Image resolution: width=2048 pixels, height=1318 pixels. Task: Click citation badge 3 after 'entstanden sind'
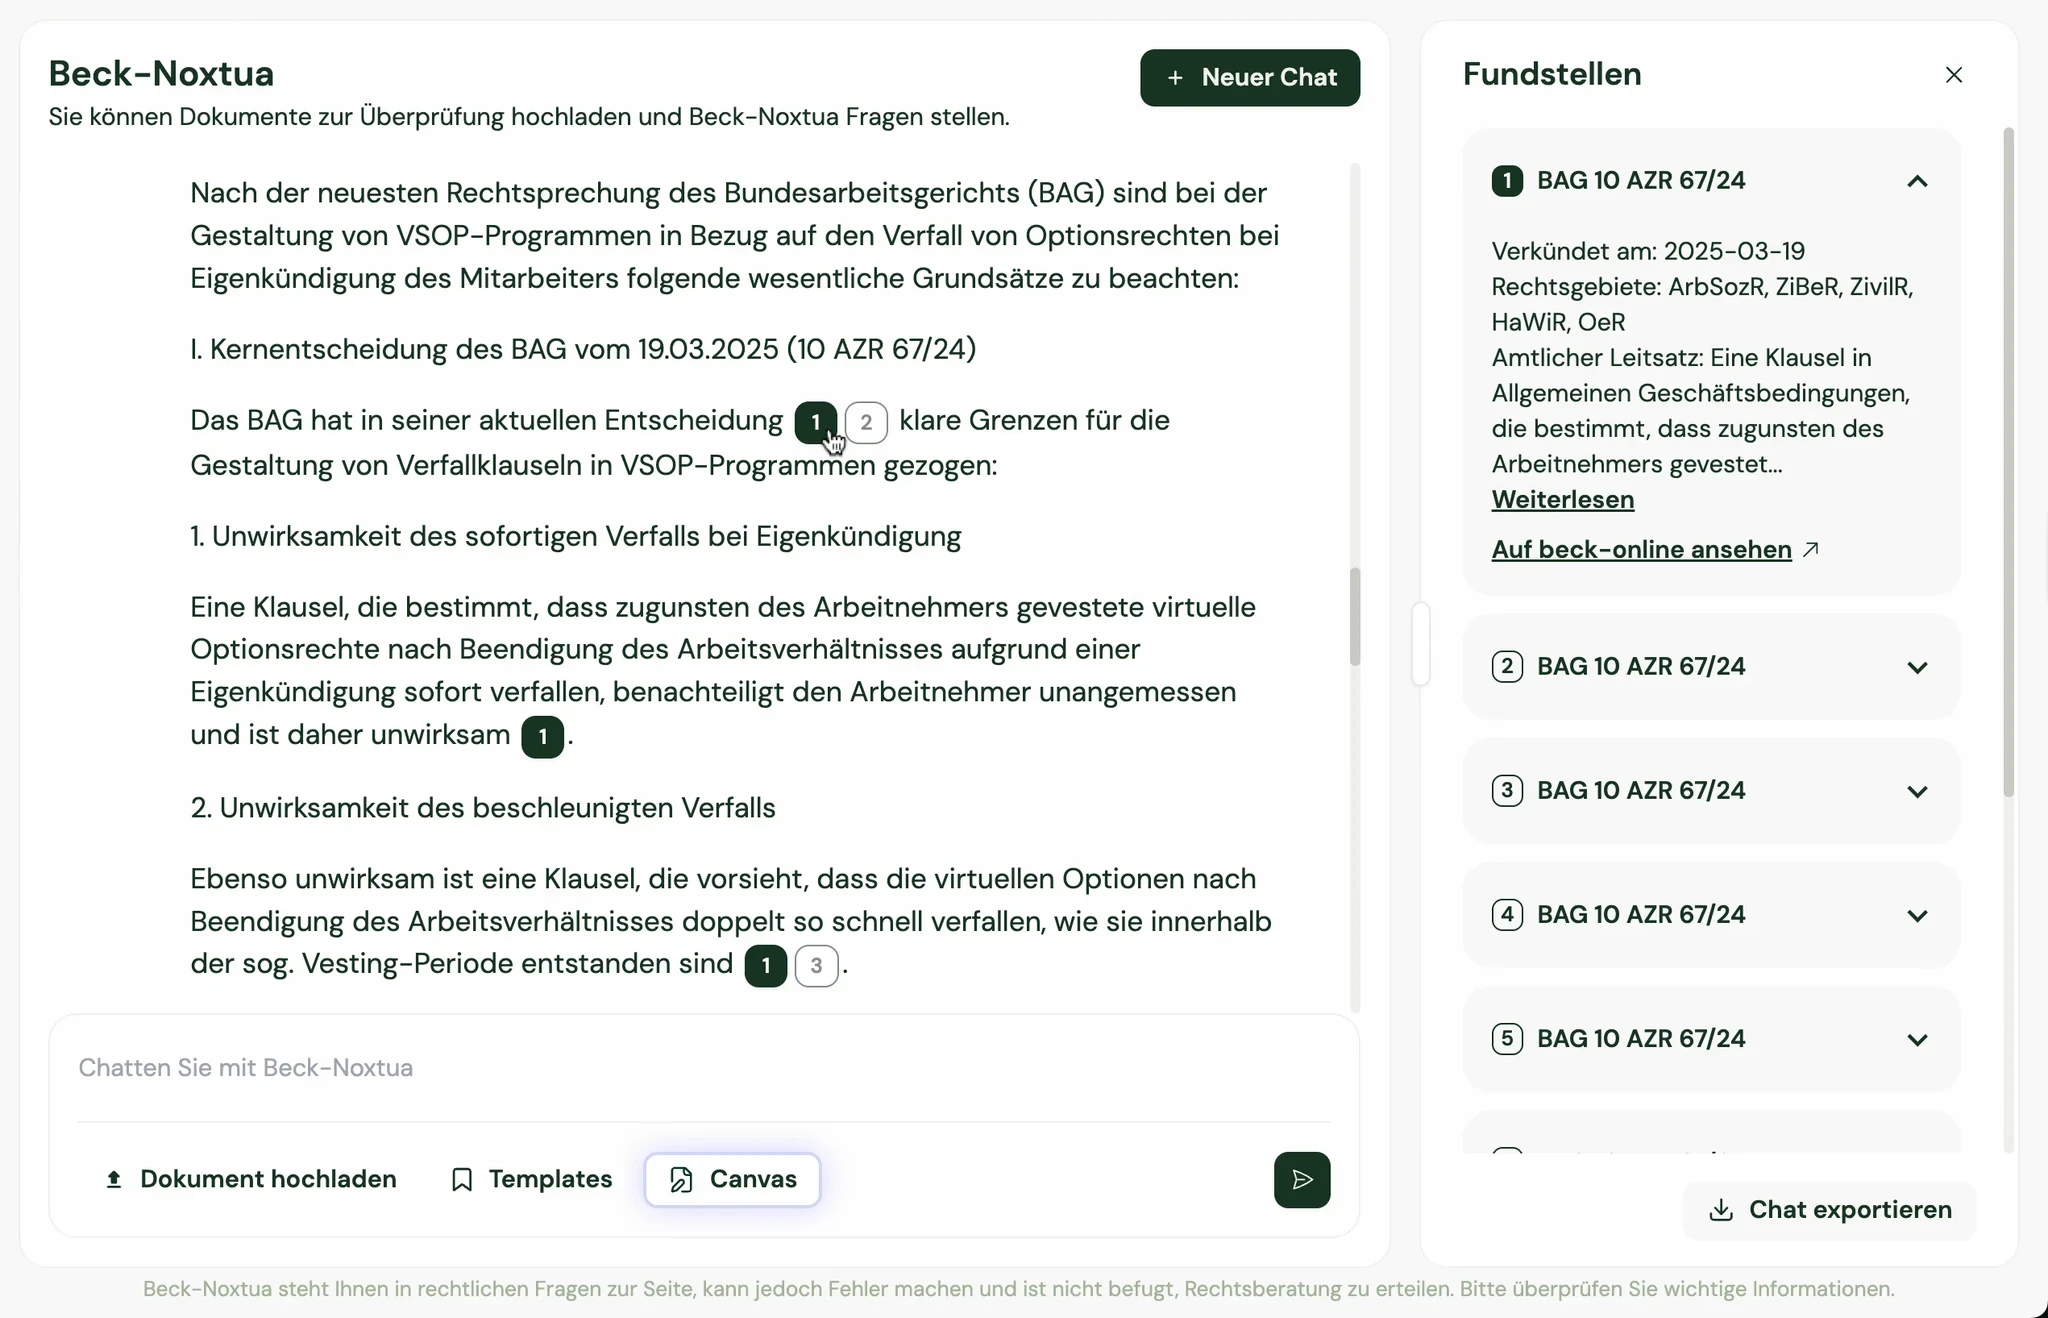click(816, 966)
